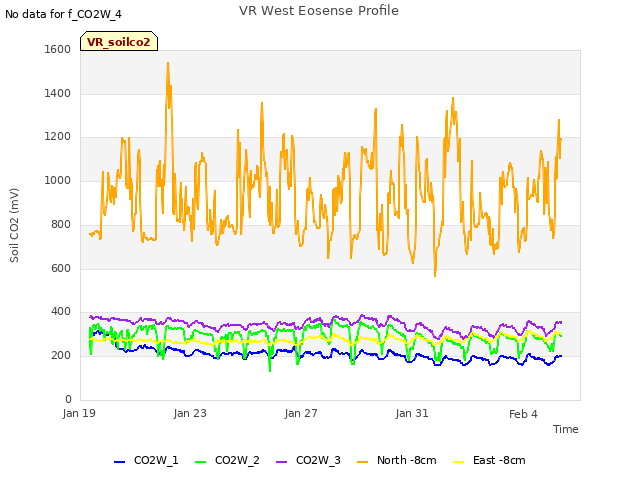Click the 800 y-axis tick label
The height and width of the screenshot is (480, 640).
click(x=61, y=224)
